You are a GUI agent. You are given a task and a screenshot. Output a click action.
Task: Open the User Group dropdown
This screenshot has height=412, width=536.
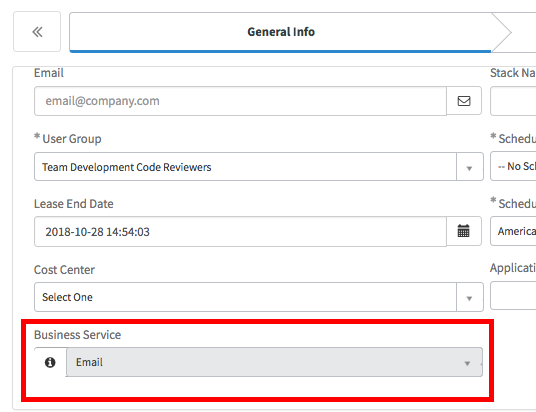[x=259, y=167]
